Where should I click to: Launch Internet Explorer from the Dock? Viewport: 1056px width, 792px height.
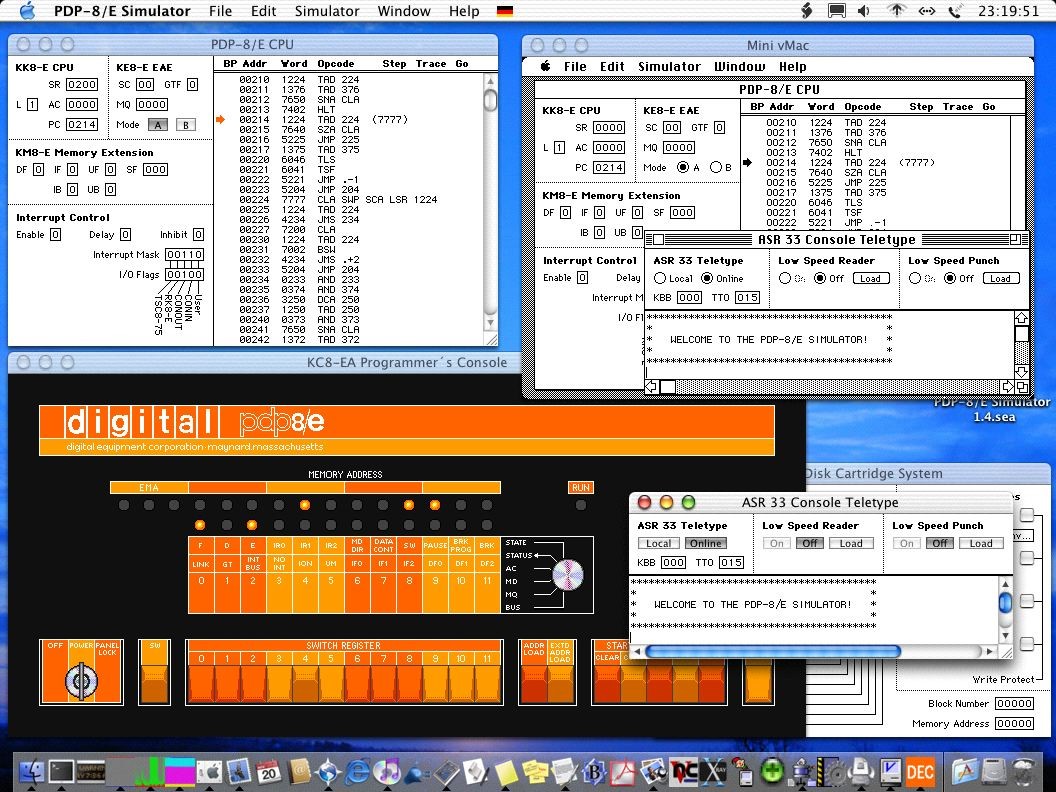coord(358,772)
